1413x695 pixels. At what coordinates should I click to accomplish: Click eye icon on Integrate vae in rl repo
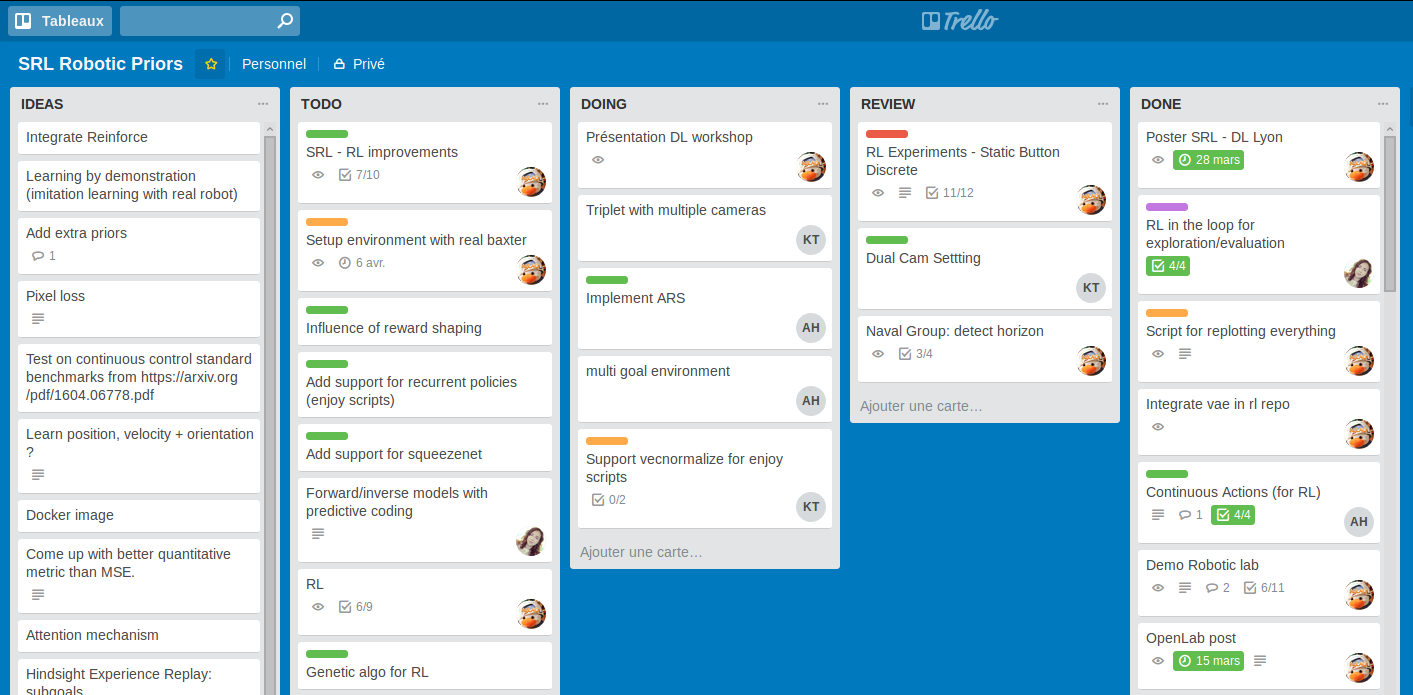[1158, 427]
